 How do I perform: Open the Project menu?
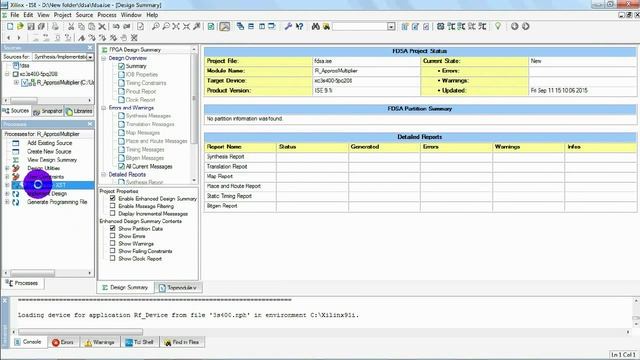62,15
